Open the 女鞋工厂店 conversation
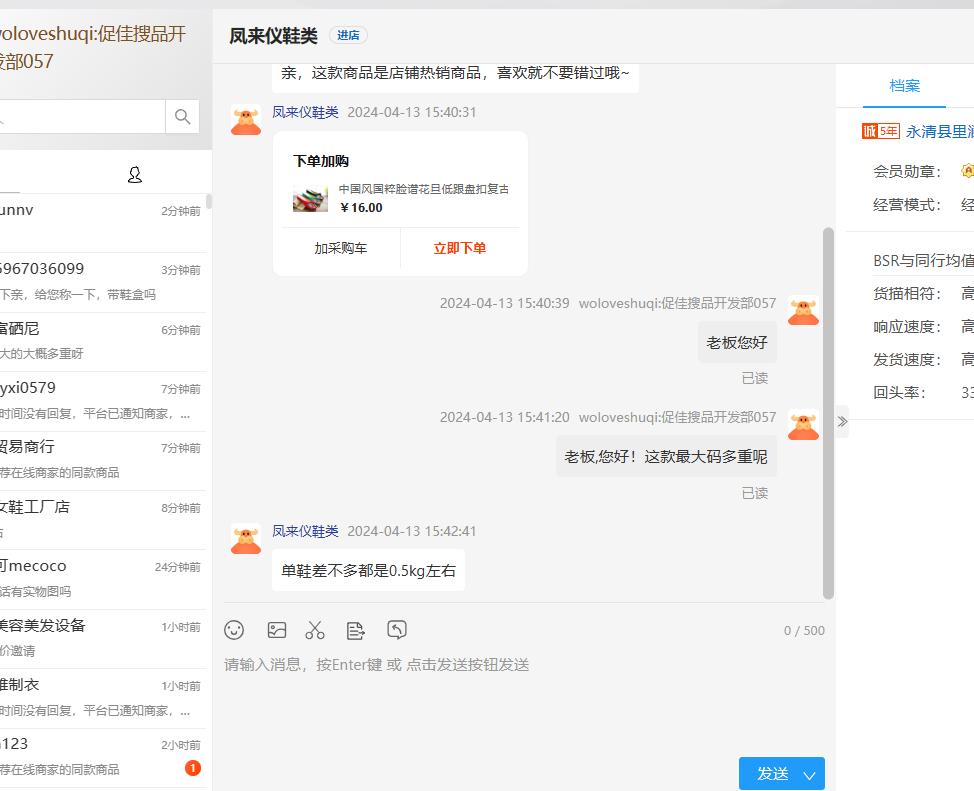974x791 pixels. tap(102, 520)
